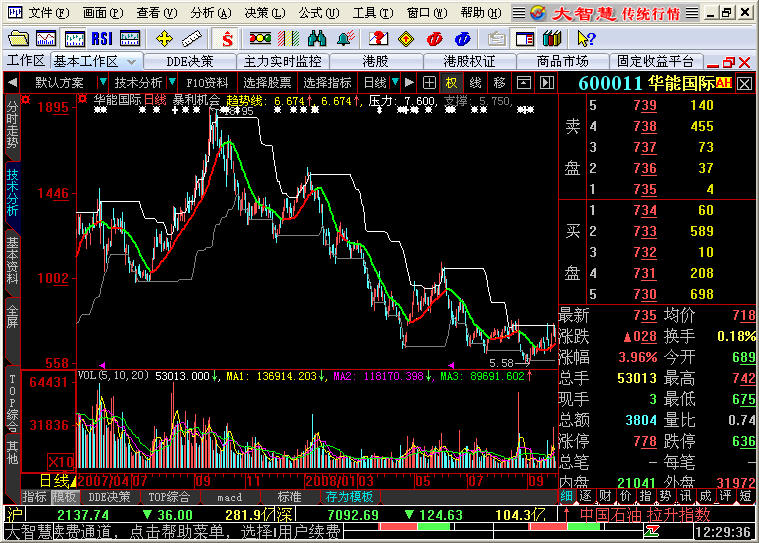Viewport: 759px width, 543px height.
Task: Open the 默认方案 dropdown arrow
Action: [103, 82]
